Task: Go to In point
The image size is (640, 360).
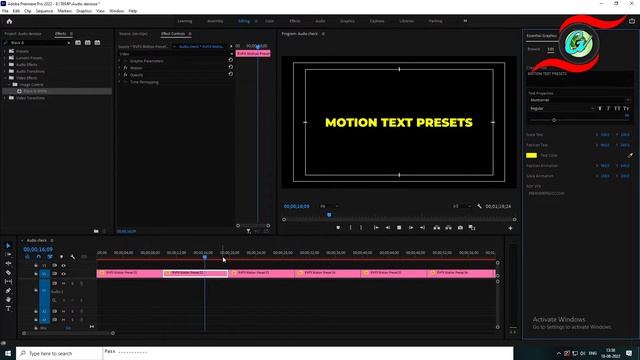Action: pos(376,228)
